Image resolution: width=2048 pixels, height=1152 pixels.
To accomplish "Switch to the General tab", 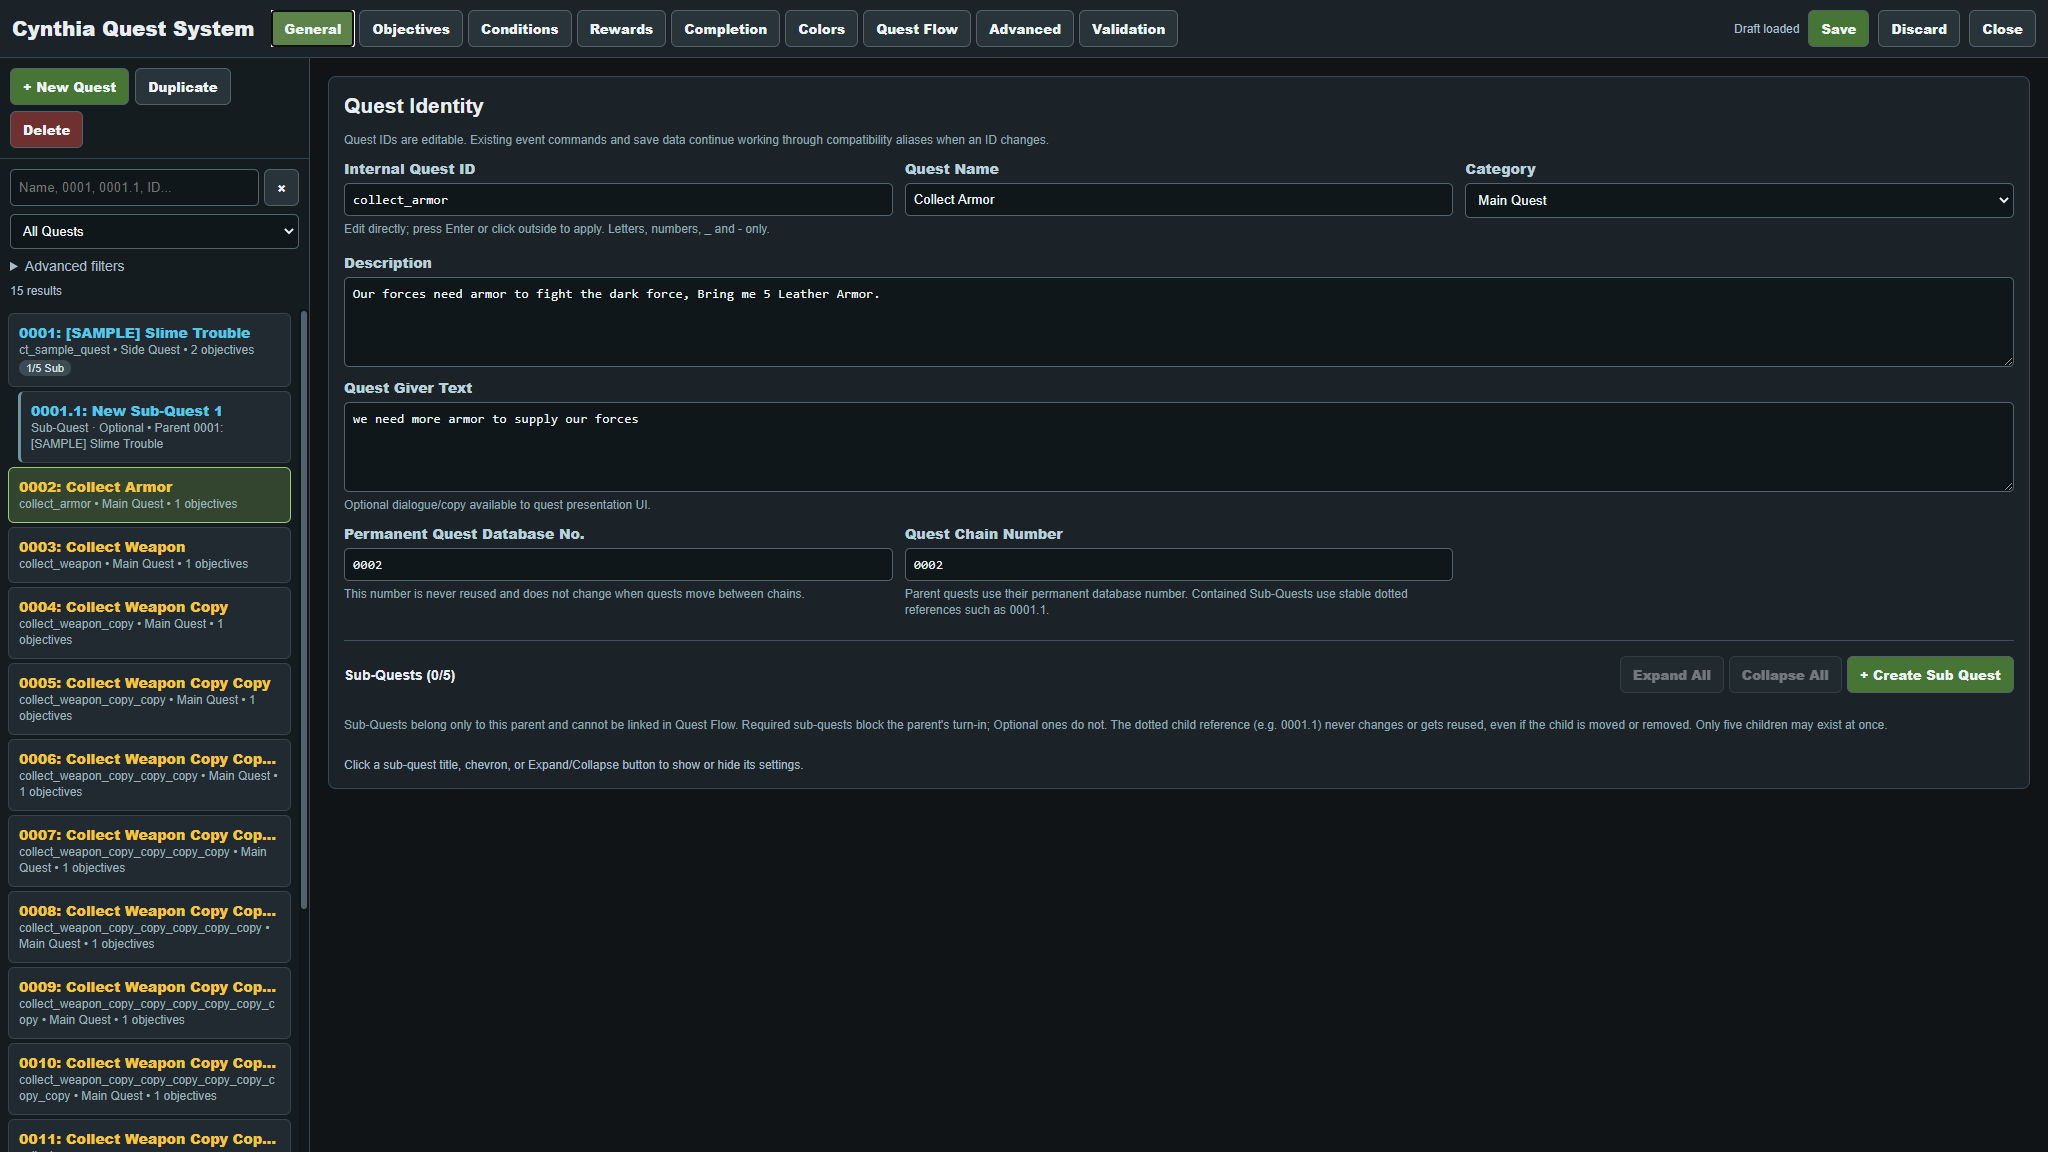I will (312, 29).
